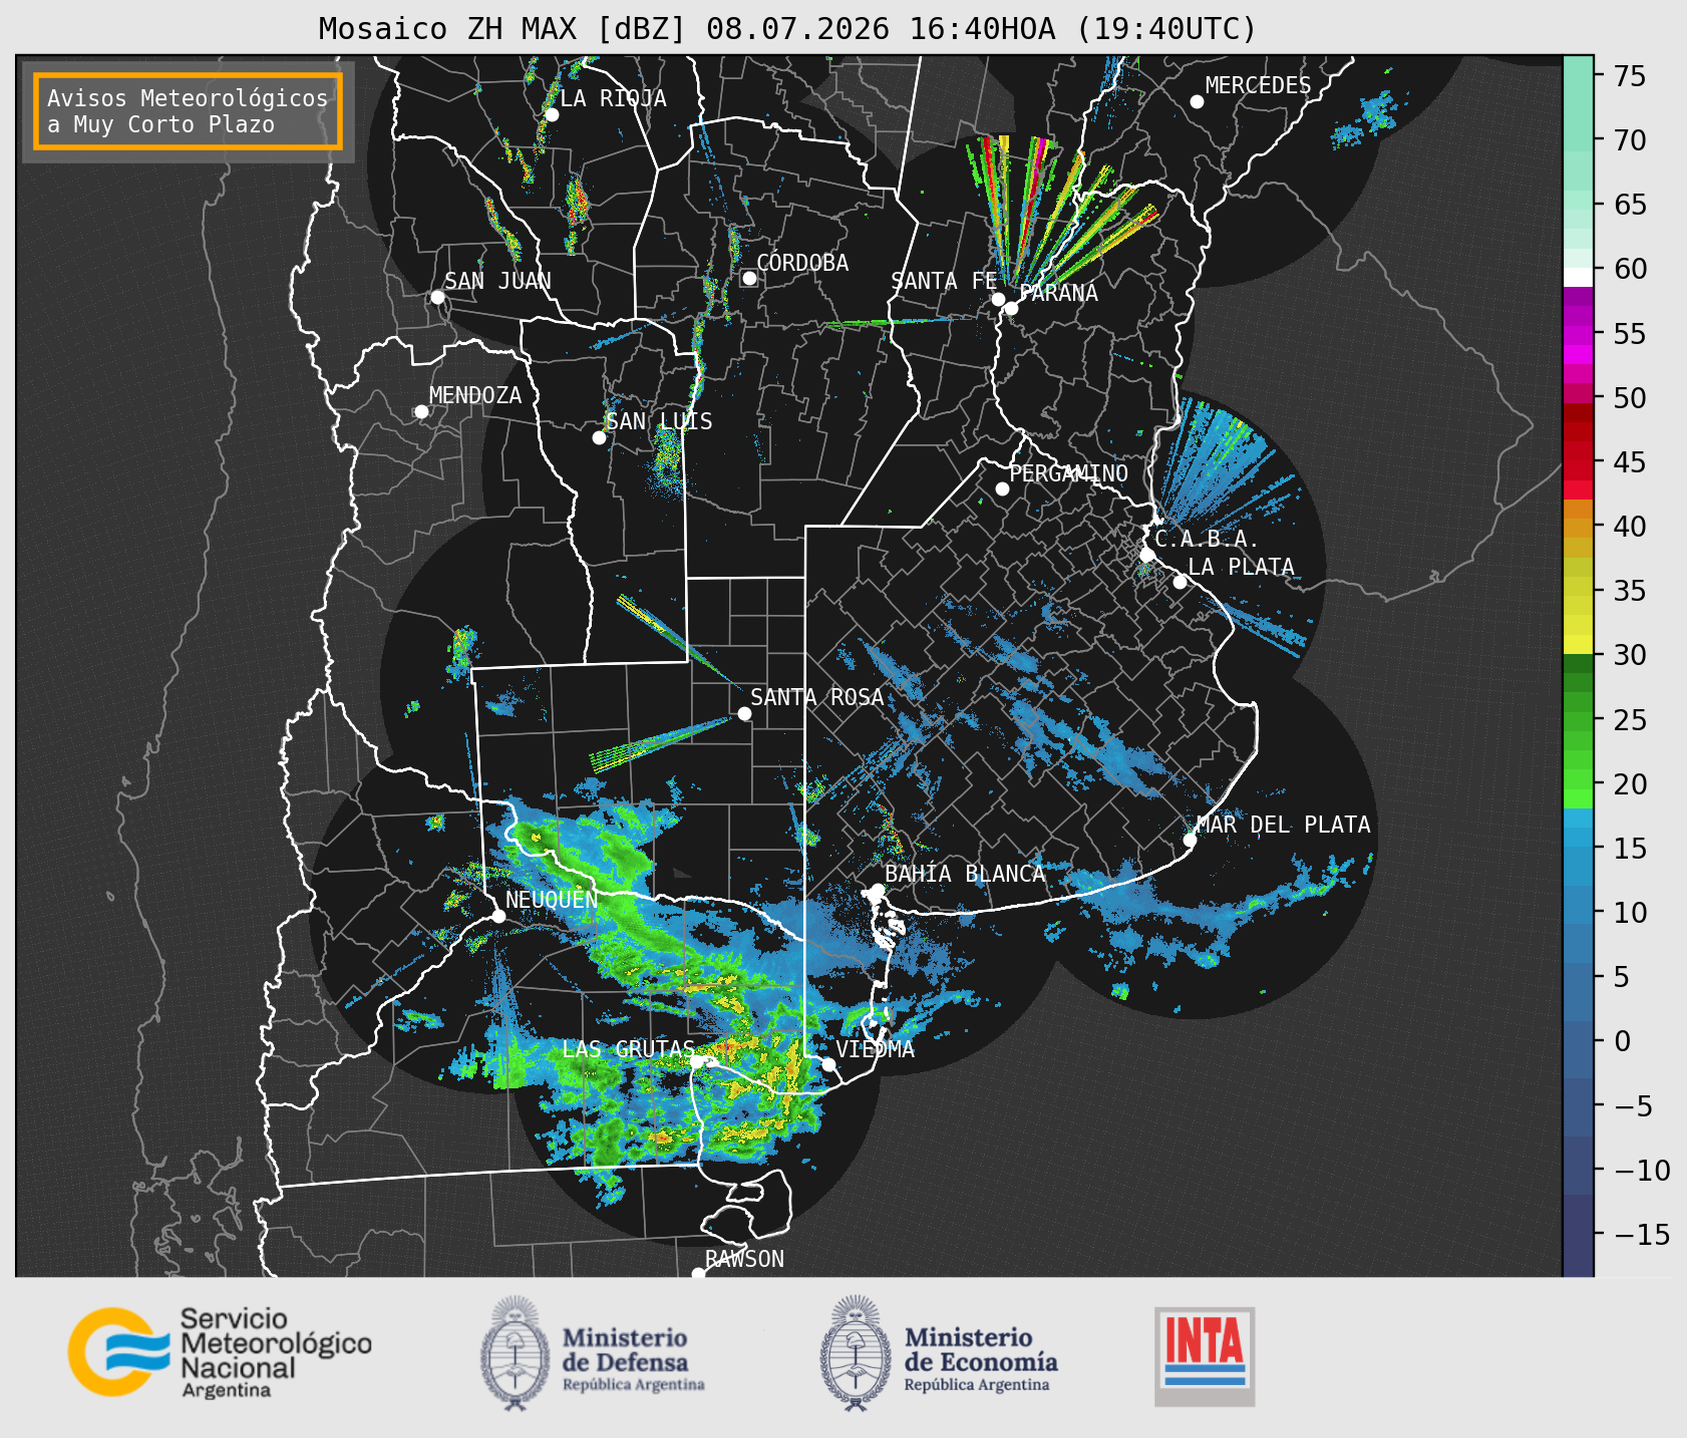Viewport: 1687px width, 1438px height.
Task: Click the Bahía Blanca city marker
Action: pyautogui.click(x=877, y=890)
